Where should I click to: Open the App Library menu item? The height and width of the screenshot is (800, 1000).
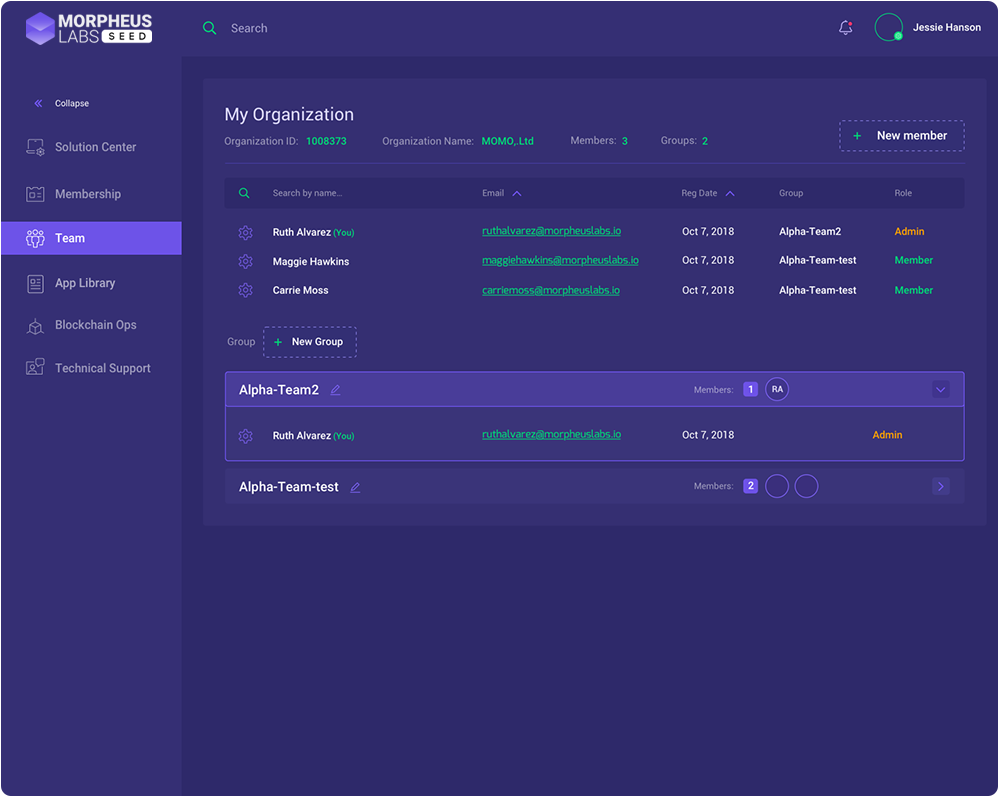[91, 284]
